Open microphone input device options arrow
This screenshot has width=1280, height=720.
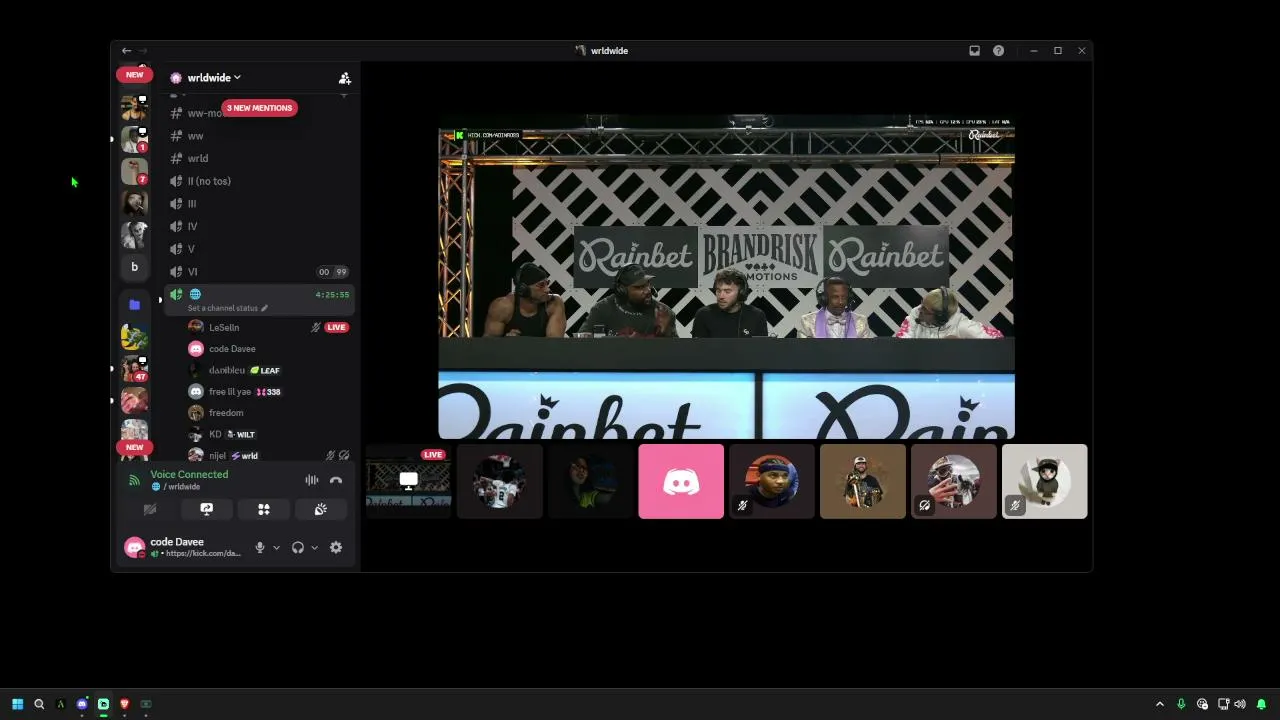[x=276, y=548]
